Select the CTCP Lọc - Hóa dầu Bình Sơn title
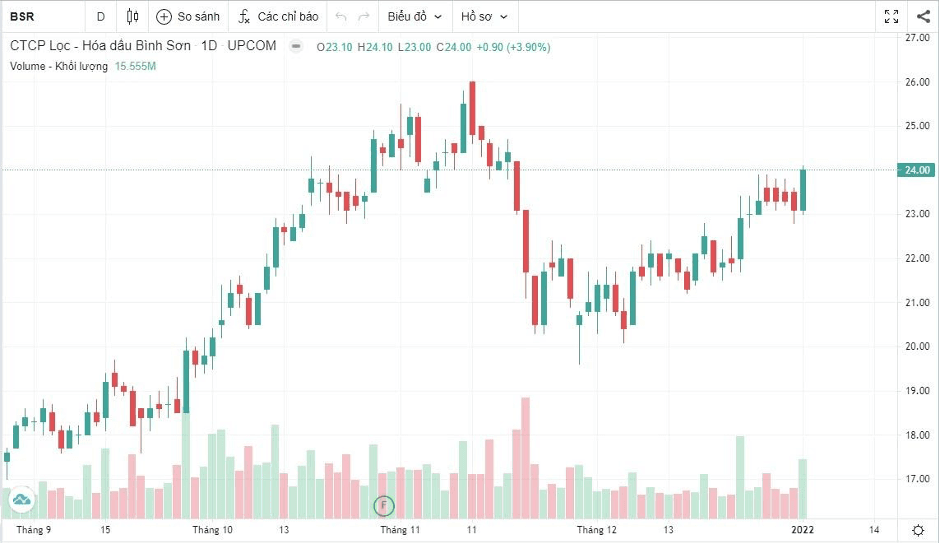939x543 pixels. (x=100, y=45)
